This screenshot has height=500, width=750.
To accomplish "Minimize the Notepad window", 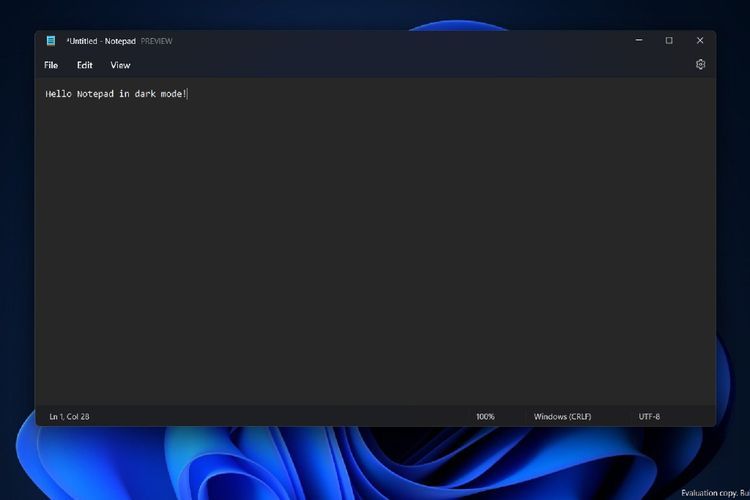I will coord(639,41).
